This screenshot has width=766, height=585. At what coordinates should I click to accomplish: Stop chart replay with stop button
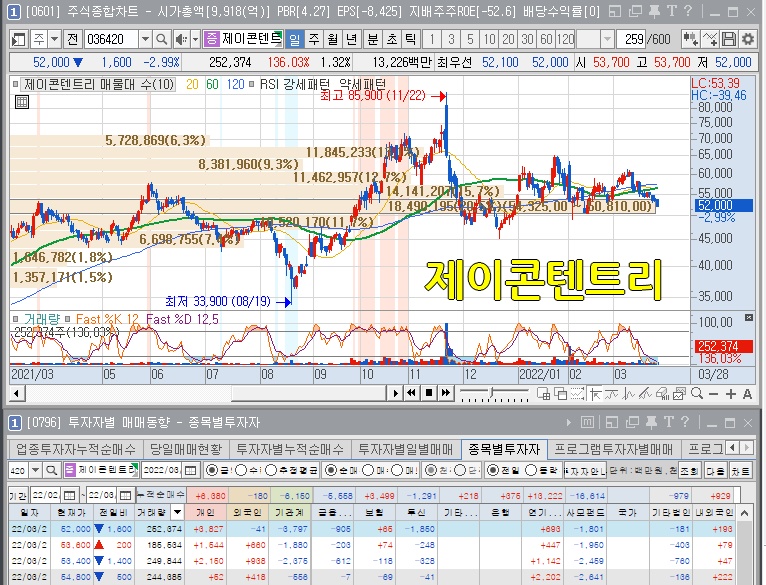429,393
